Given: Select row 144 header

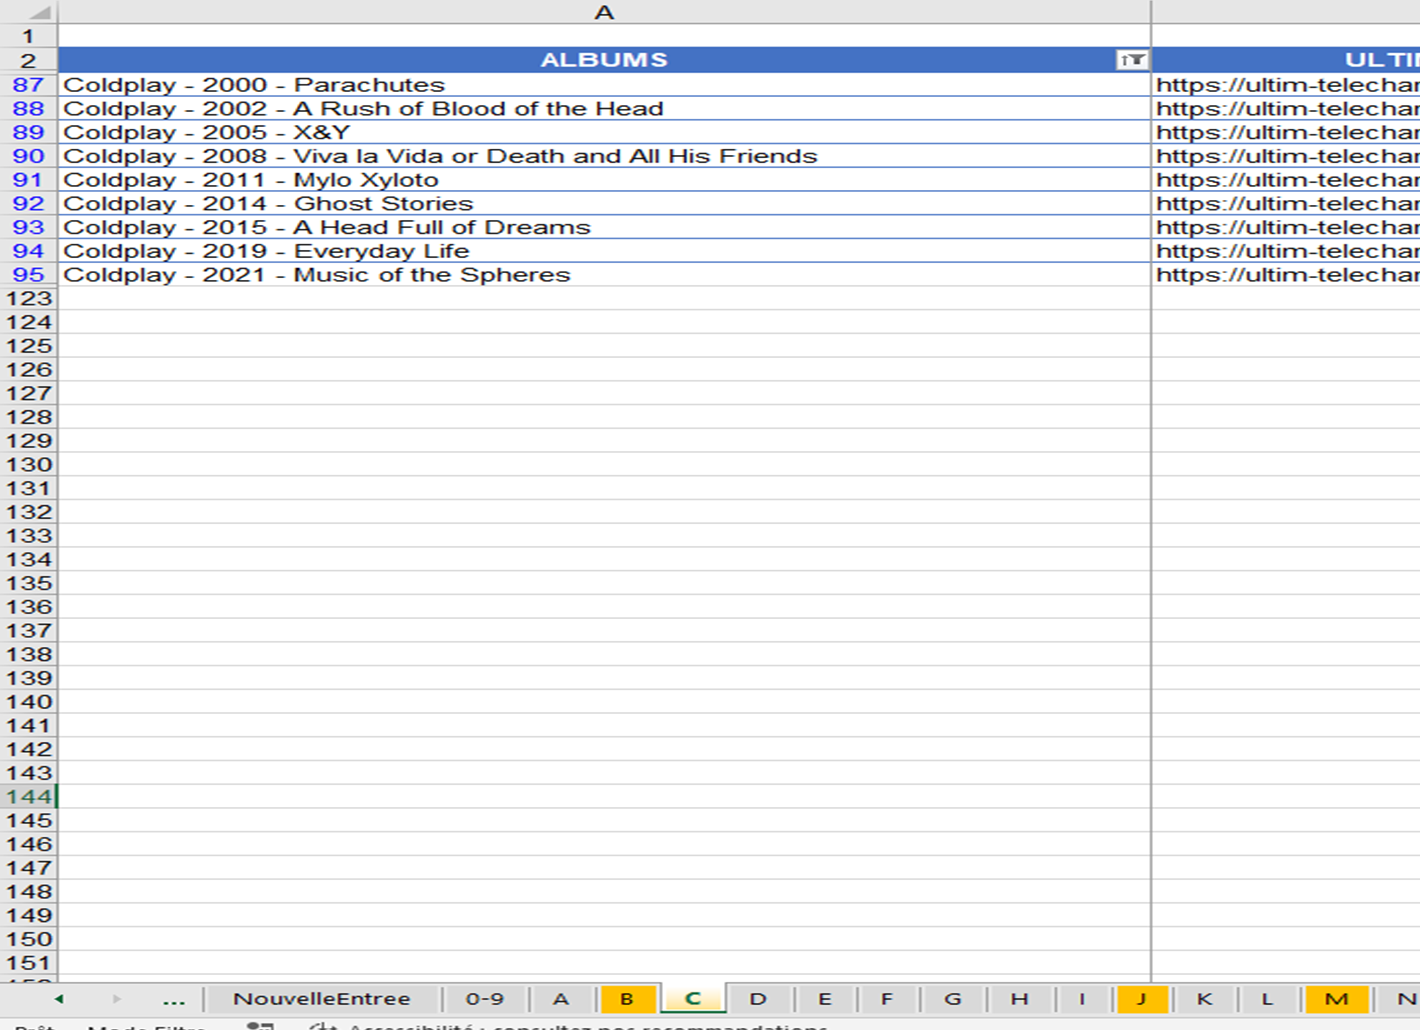Looking at the screenshot, I should tap(28, 797).
